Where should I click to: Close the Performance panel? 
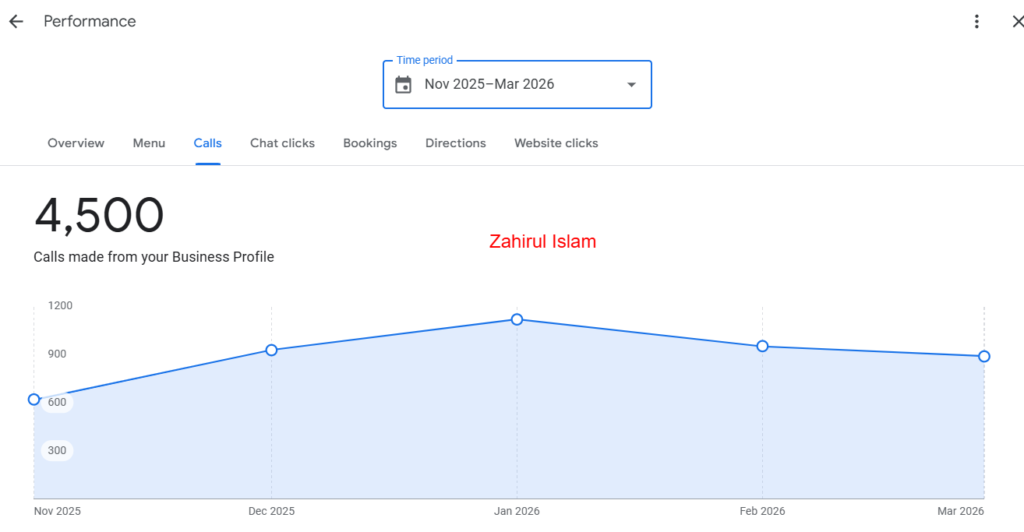tap(1016, 21)
